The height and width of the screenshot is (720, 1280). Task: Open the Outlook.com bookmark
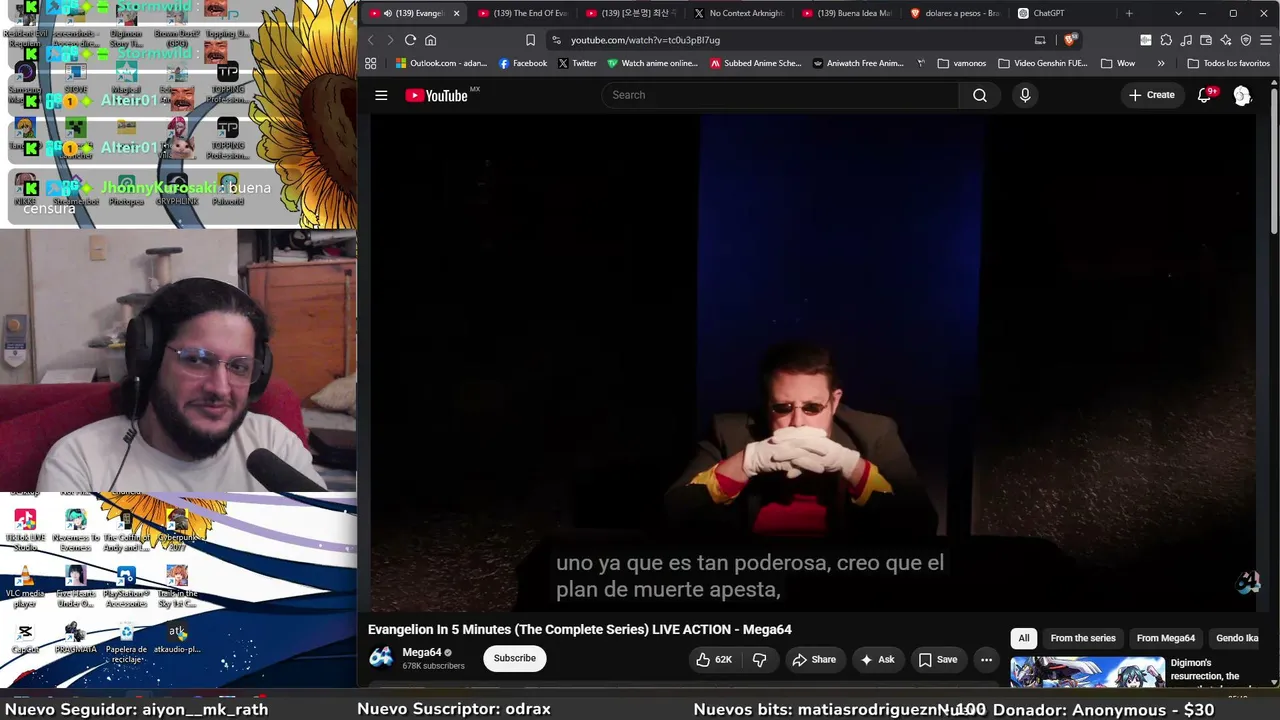click(x=441, y=63)
